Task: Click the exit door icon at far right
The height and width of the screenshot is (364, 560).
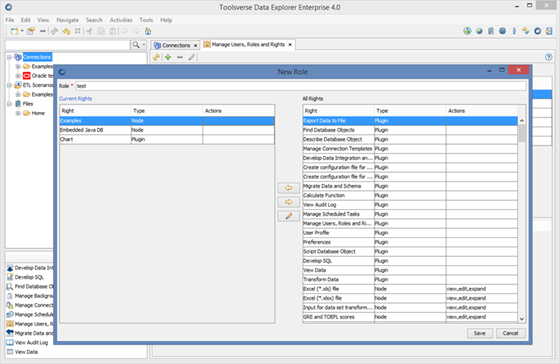Action: click(x=549, y=31)
